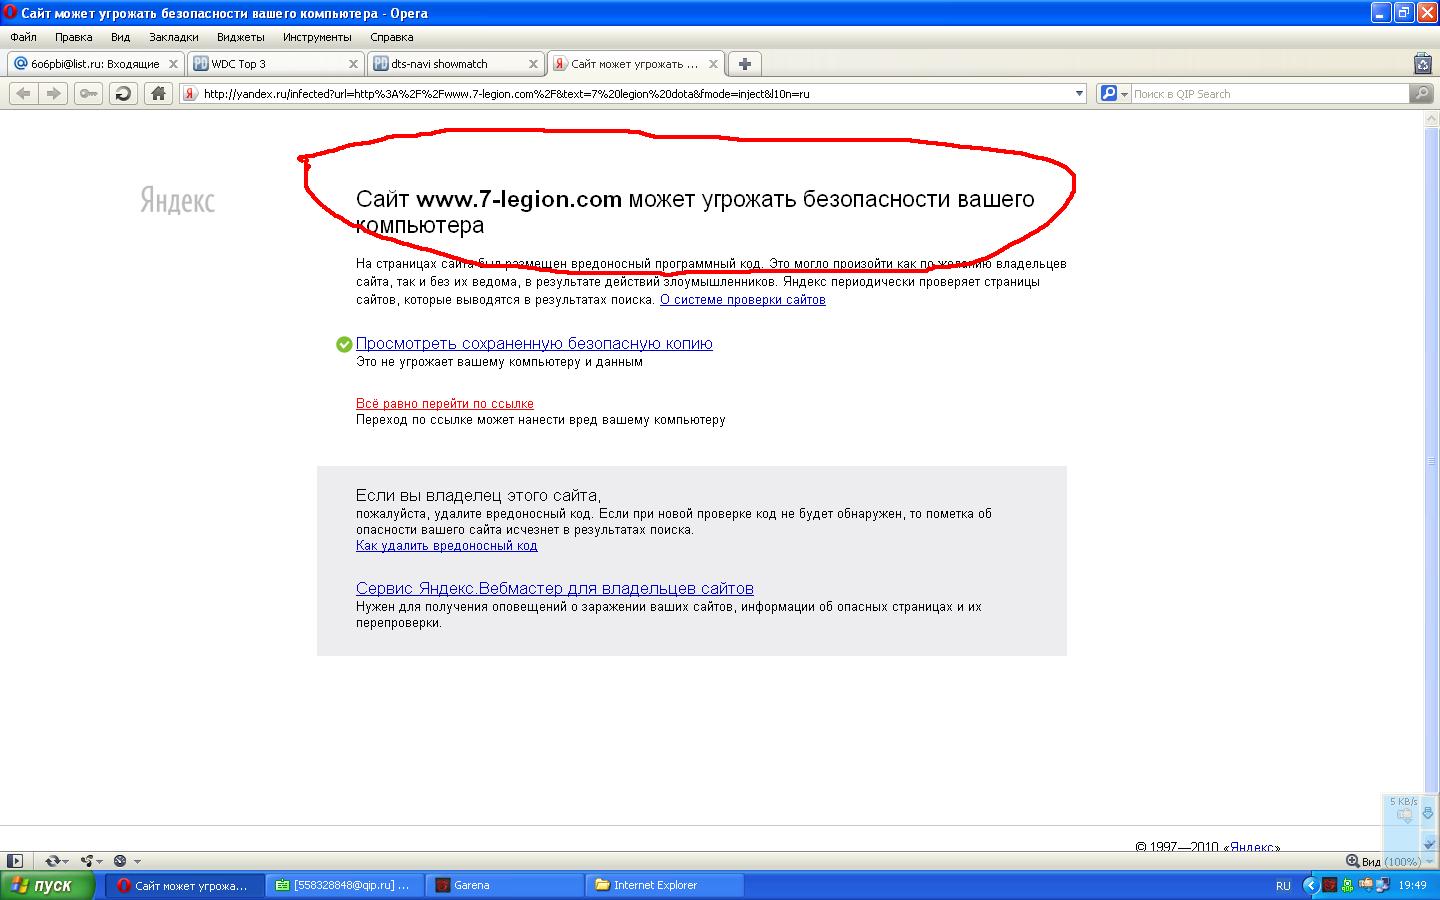Click the RU language indicator

click(1283, 886)
